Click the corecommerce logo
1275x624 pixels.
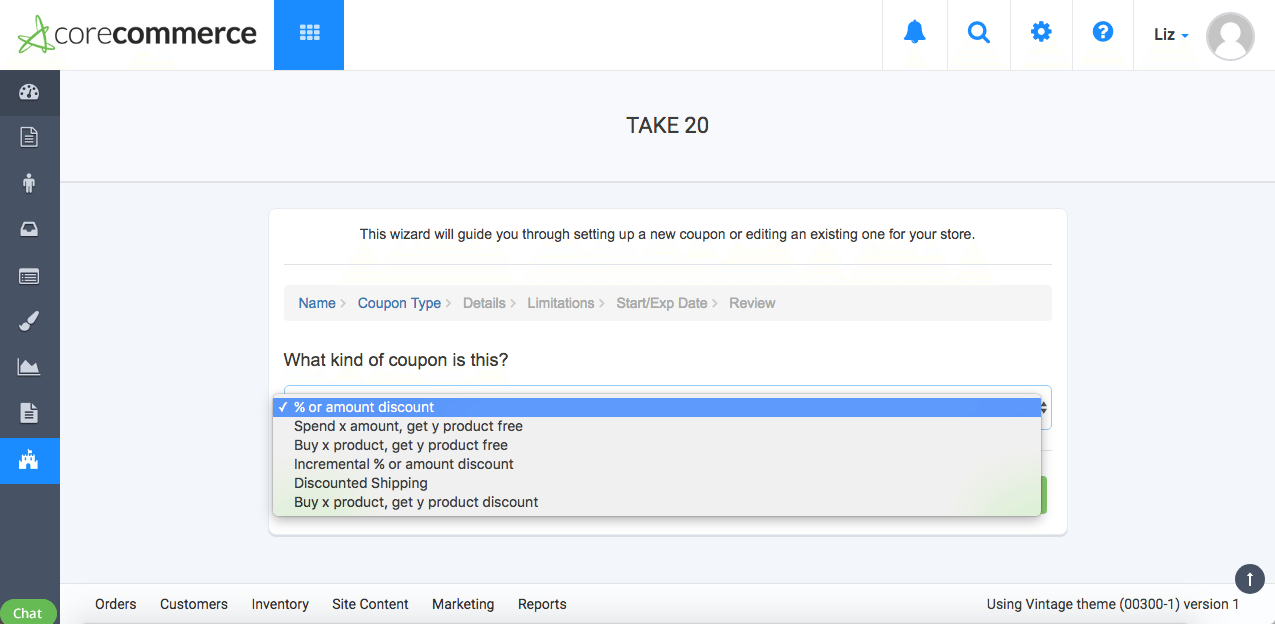point(137,34)
